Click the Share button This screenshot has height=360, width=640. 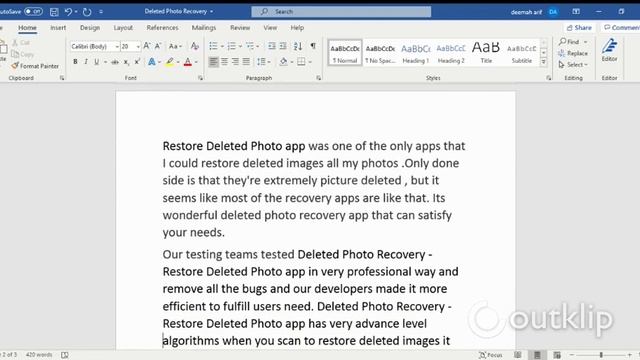(x=579, y=28)
